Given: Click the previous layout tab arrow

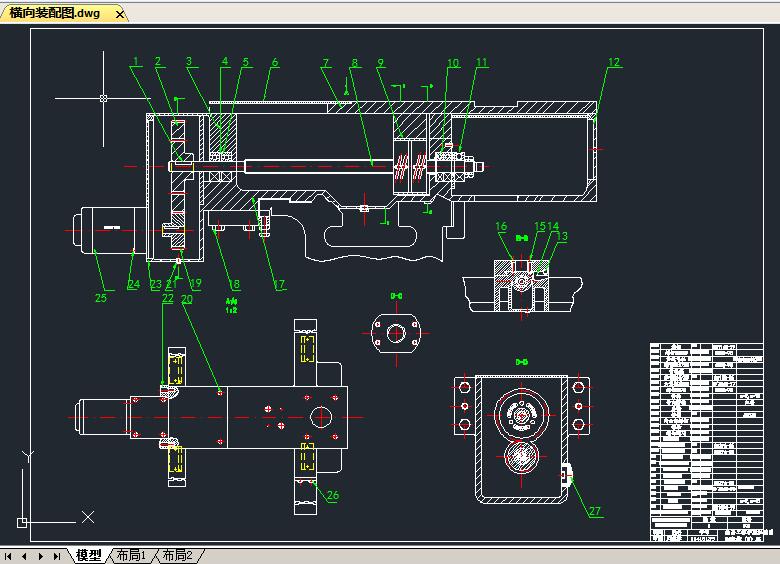Looking at the screenshot, I should [x=24, y=556].
